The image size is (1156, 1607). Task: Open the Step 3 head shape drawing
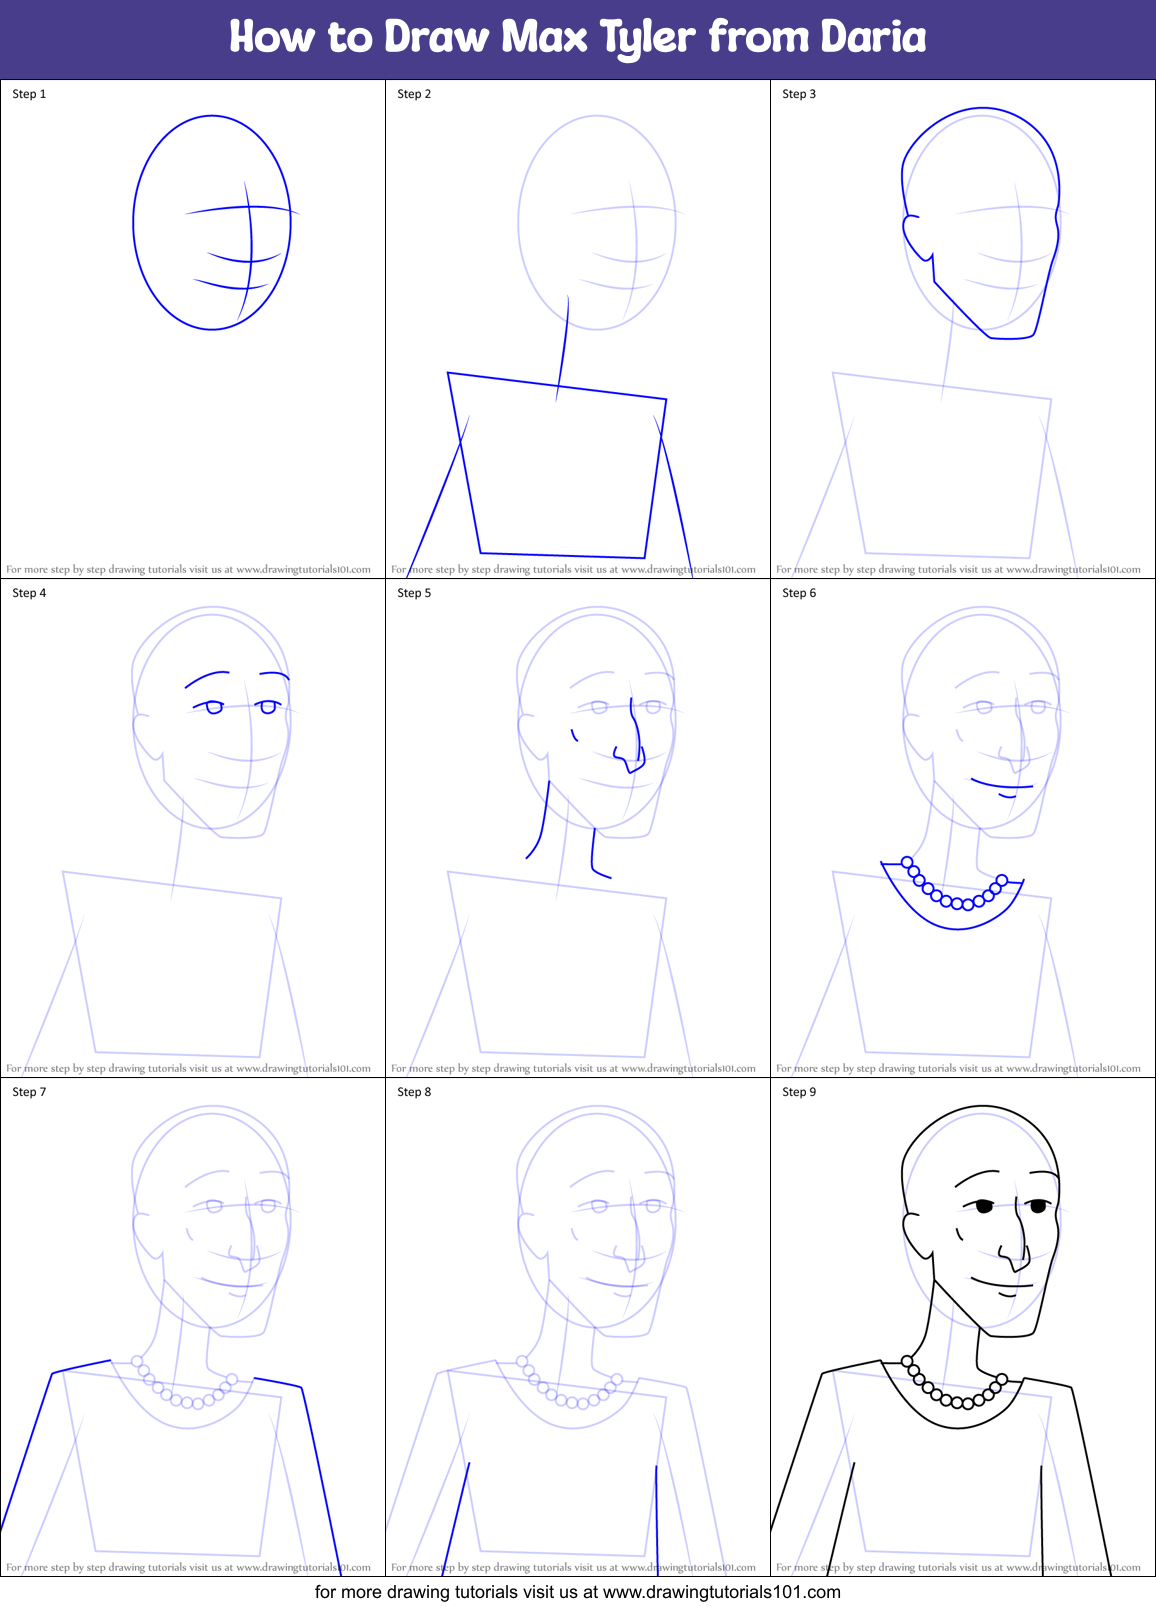pyautogui.click(x=980, y=223)
